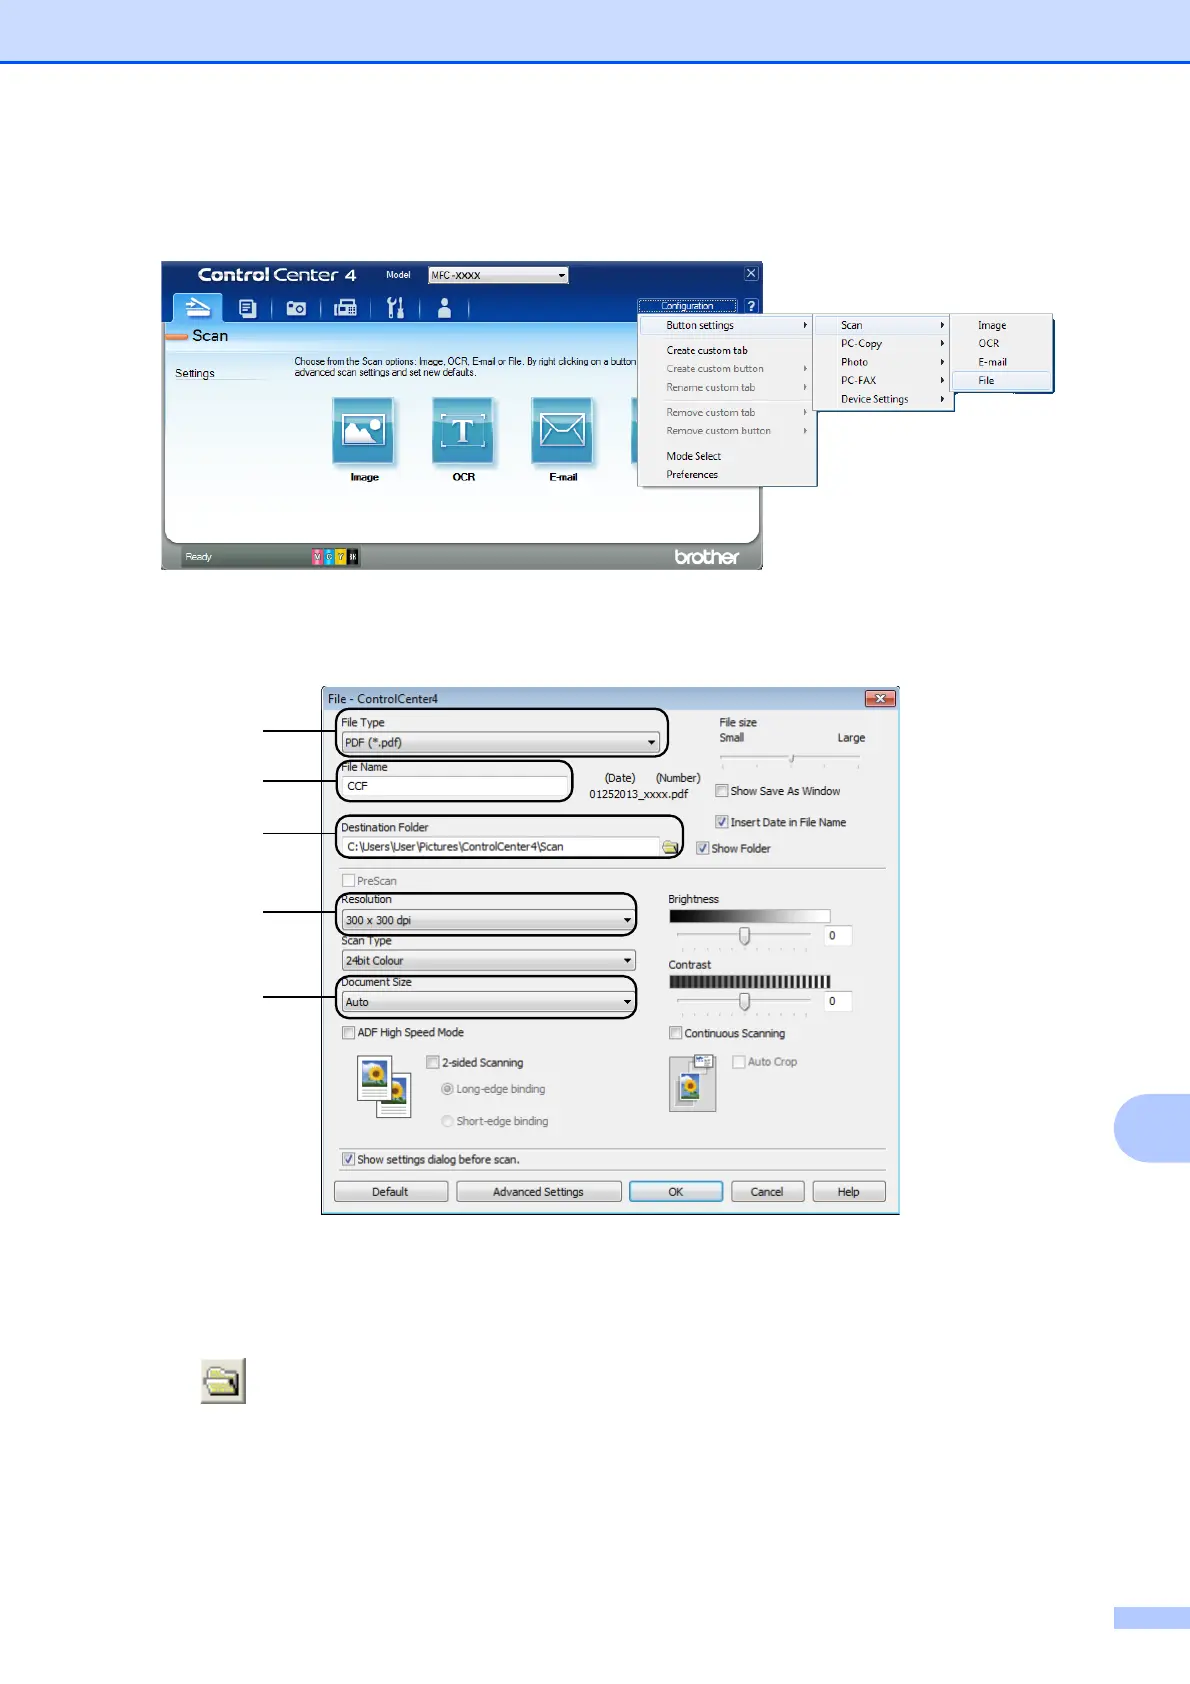The height and width of the screenshot is (1684, 1190).
Task: Expand the Scan submenu entry
Action: pos(881,325)
